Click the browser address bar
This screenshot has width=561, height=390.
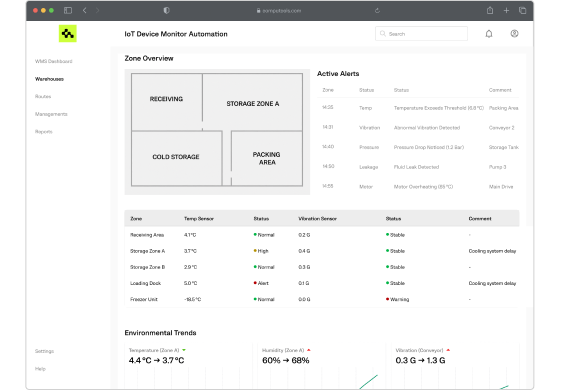(279, 10)
